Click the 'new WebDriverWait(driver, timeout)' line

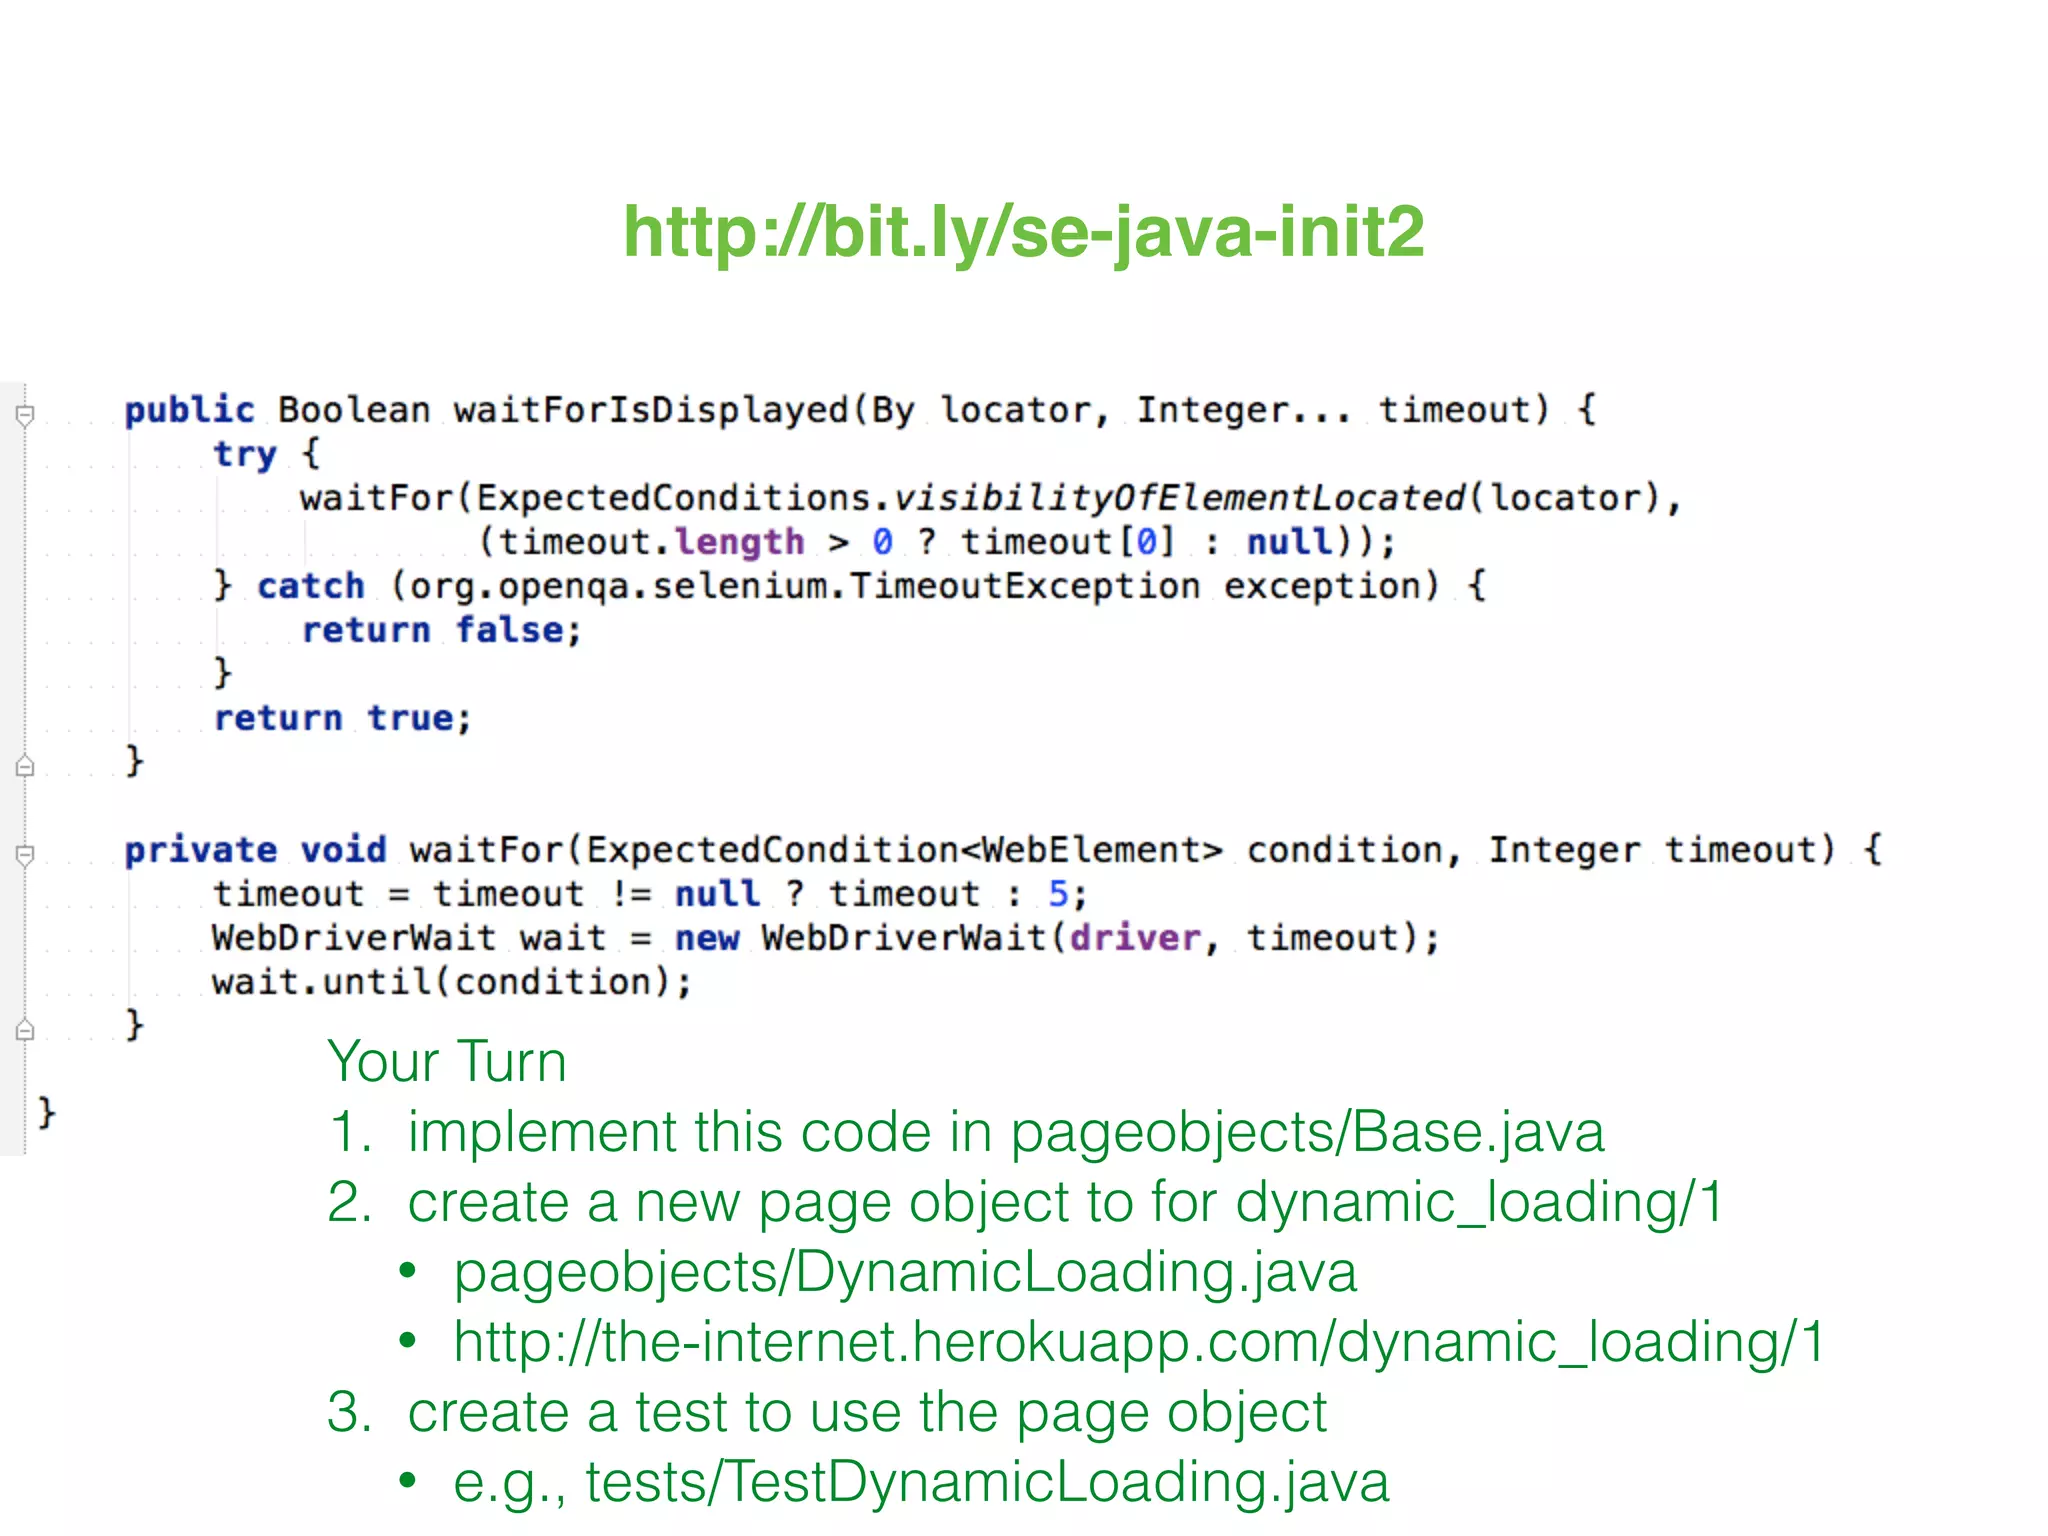(x=826, y=939)
